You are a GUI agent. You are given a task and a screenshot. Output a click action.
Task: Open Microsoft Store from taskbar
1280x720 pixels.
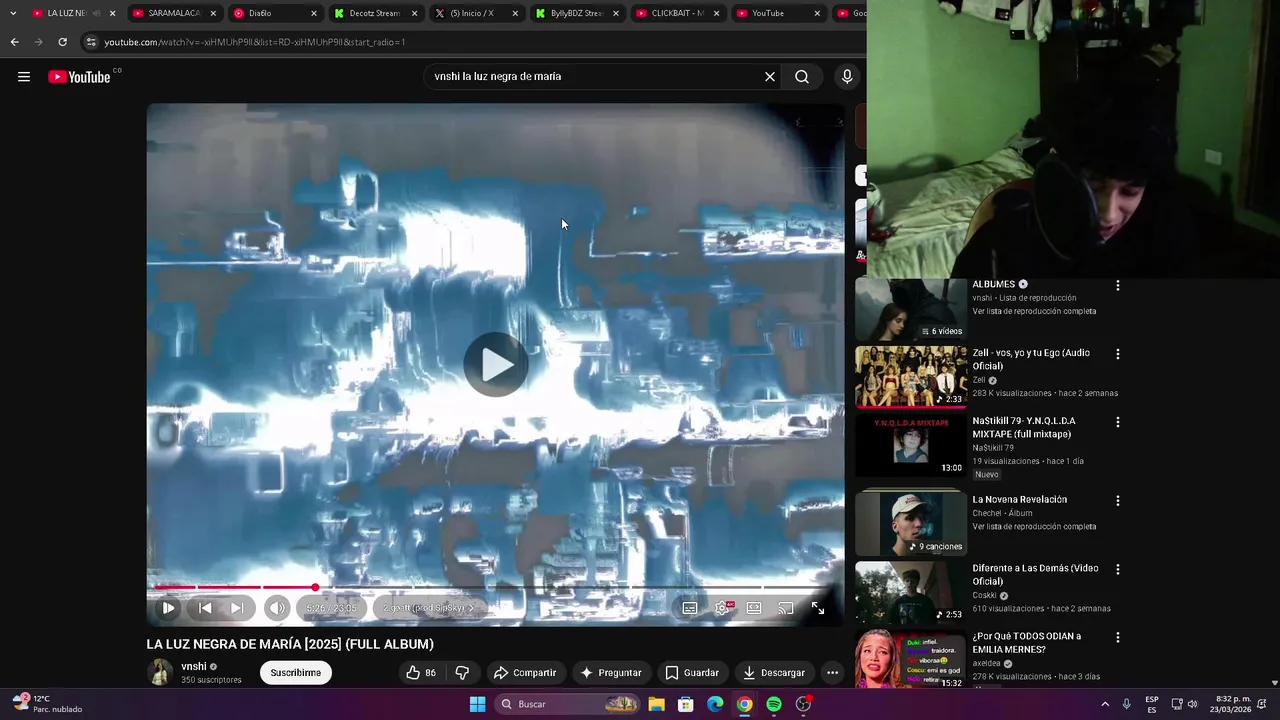tap(686, 704)
